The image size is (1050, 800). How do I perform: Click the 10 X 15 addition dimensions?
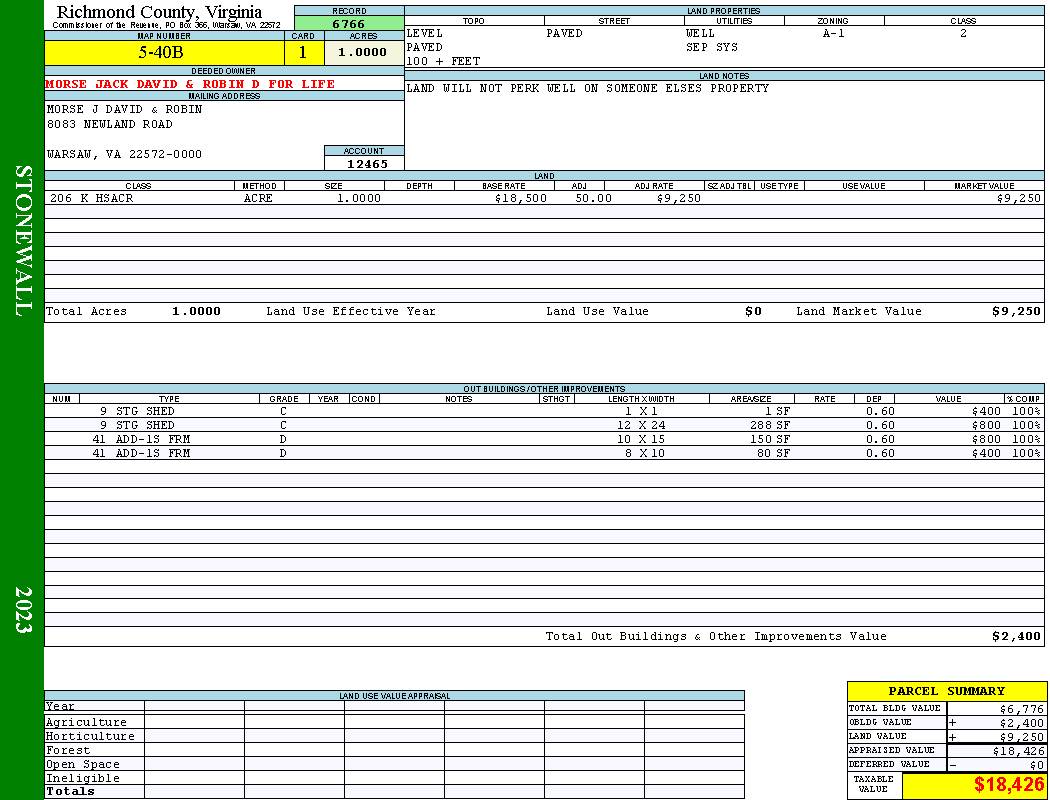coord(641,440)
